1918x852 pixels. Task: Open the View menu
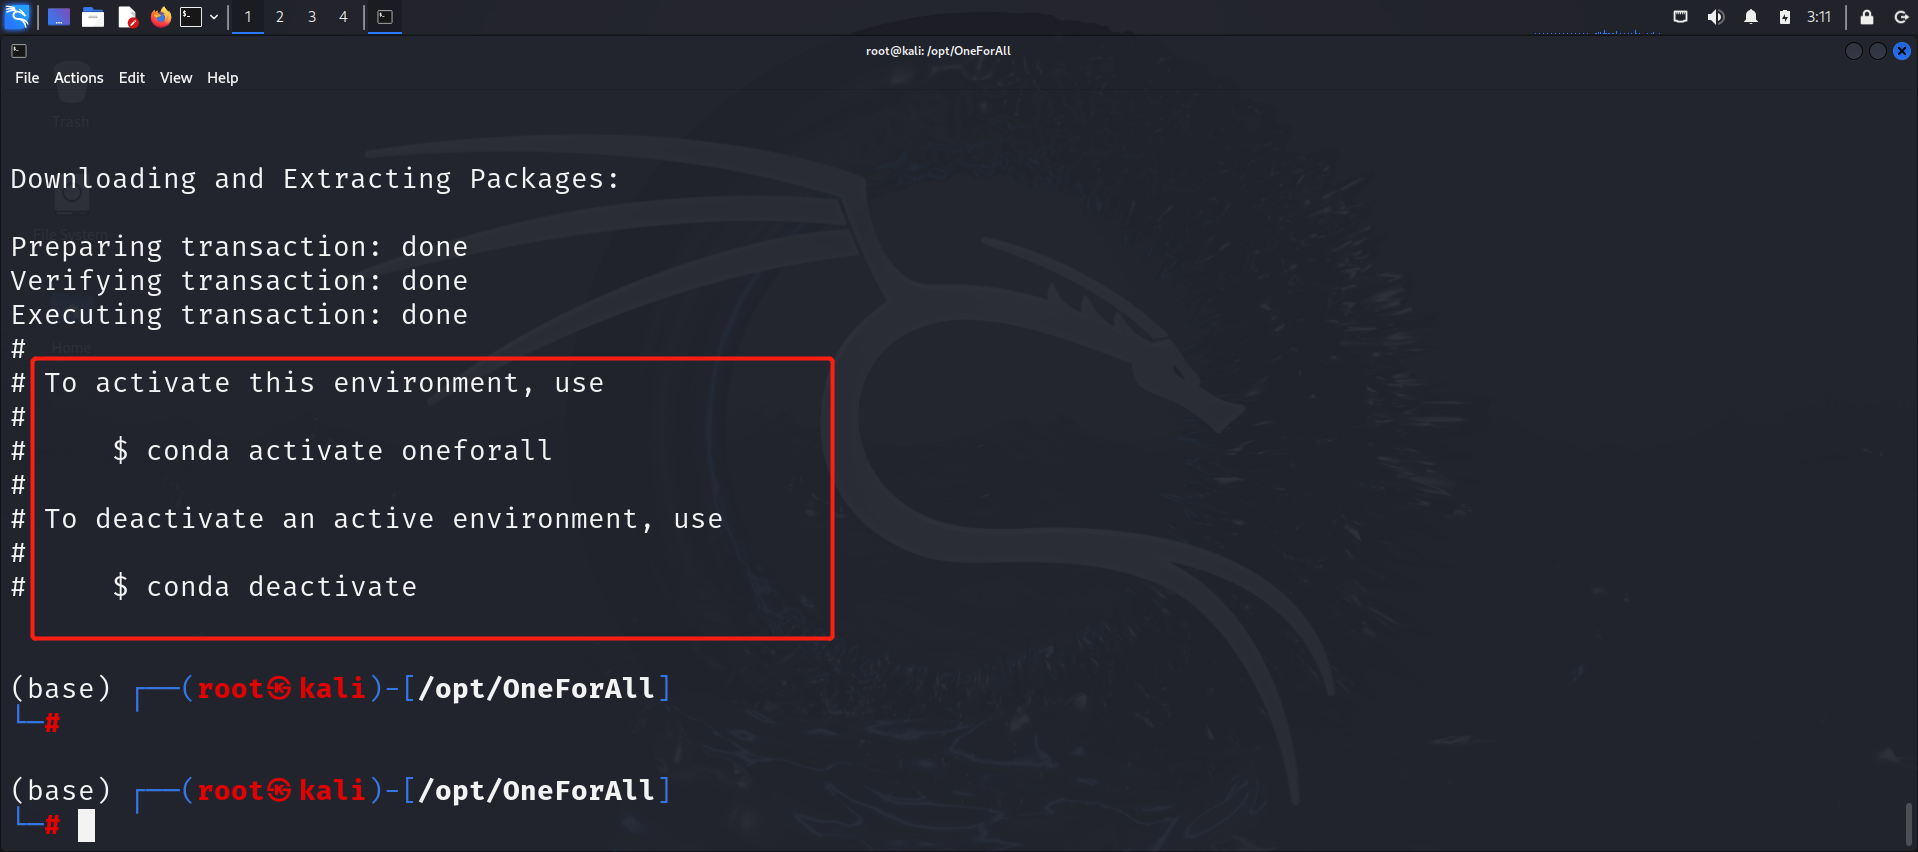pyautogui.click(x=176, y=78)
